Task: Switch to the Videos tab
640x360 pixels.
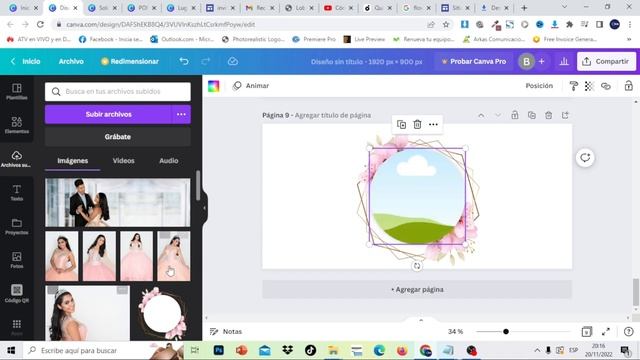Action: (x=123, y=161)
